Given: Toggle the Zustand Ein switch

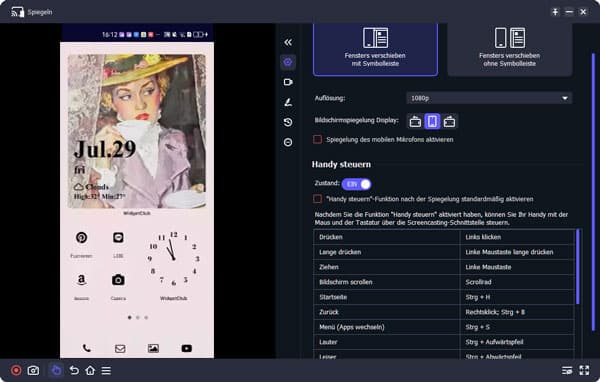Looking at the screenshot, I should coord(356,184).
